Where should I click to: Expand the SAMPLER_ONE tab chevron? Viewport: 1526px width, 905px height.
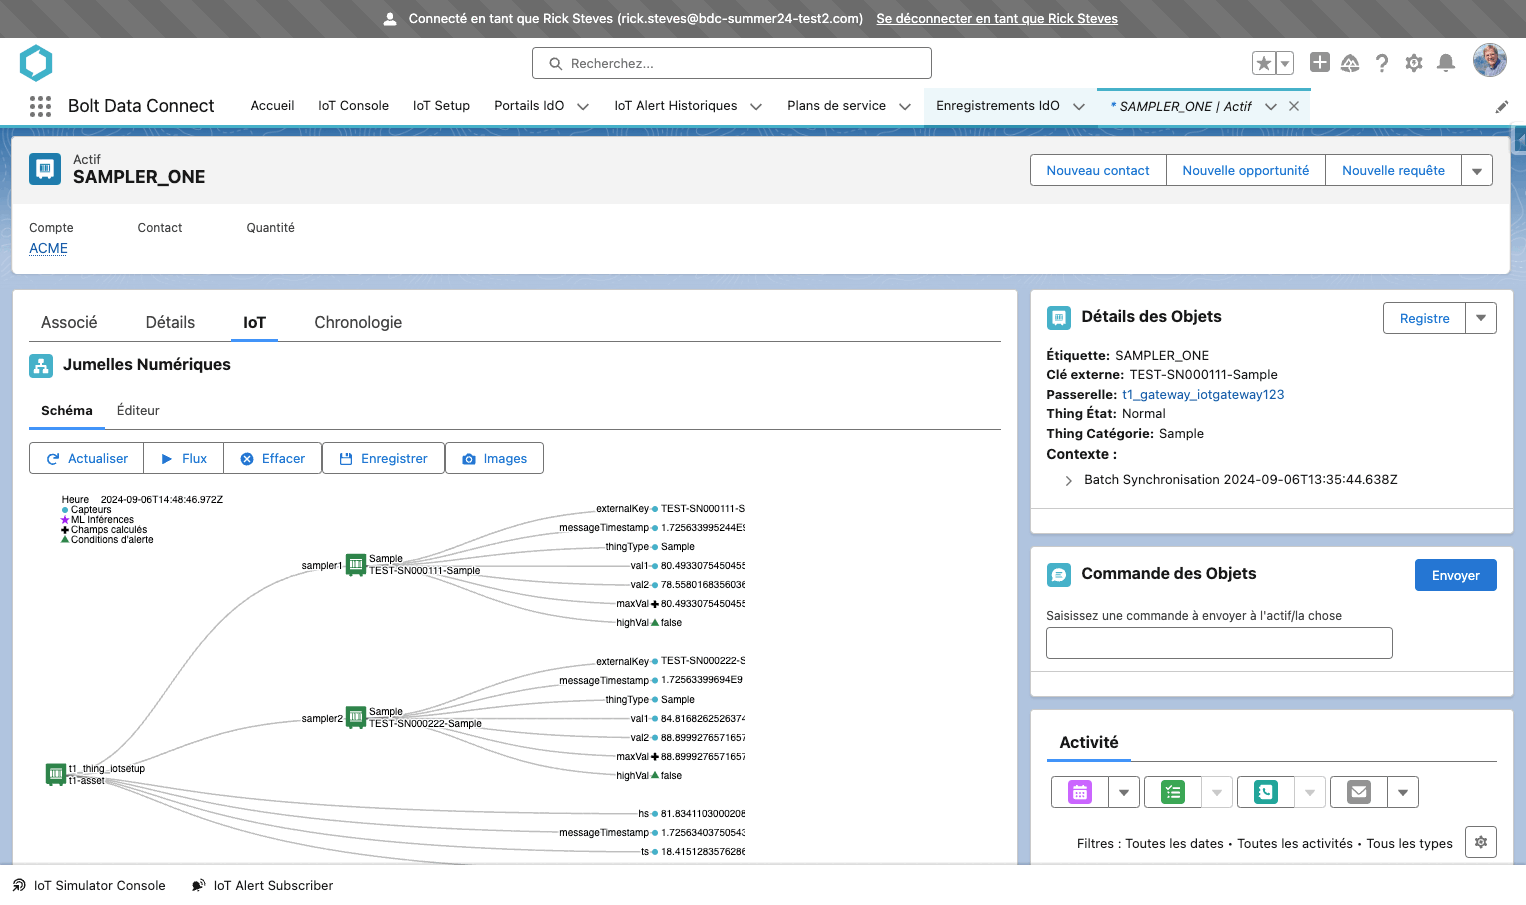(x=1271, y=106)
